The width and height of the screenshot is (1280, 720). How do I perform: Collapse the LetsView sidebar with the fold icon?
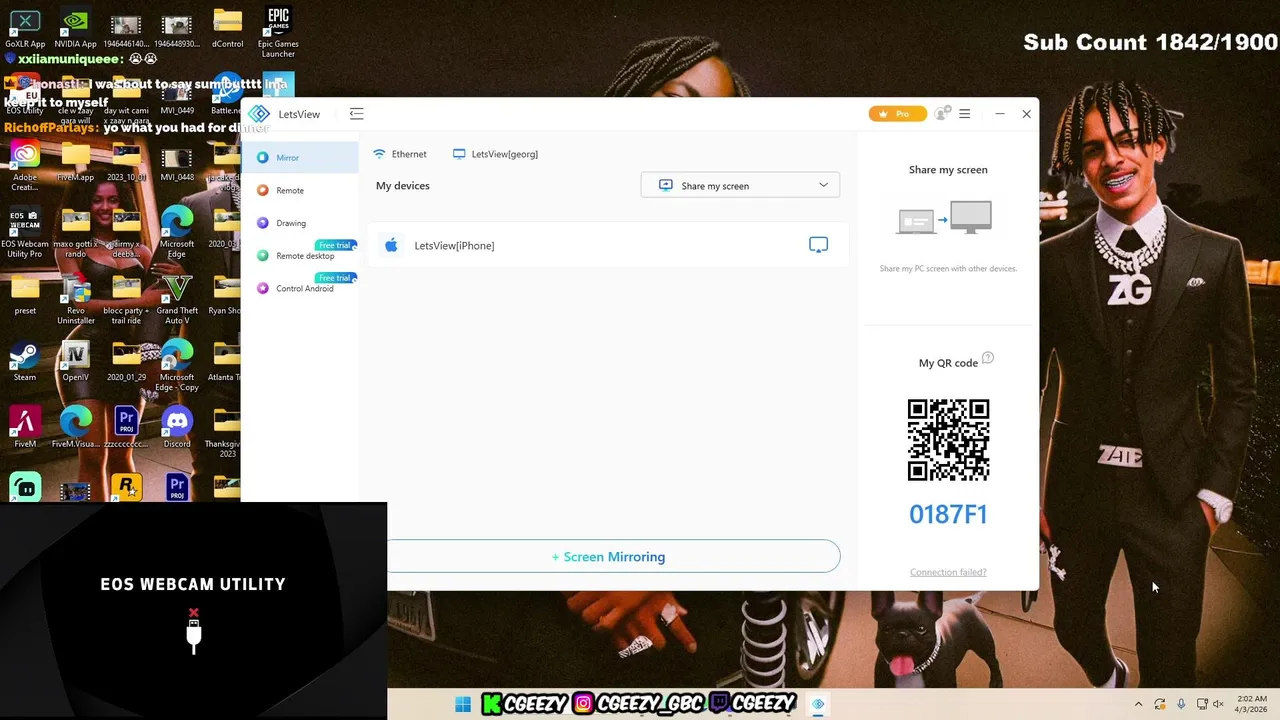pos(356,114)
